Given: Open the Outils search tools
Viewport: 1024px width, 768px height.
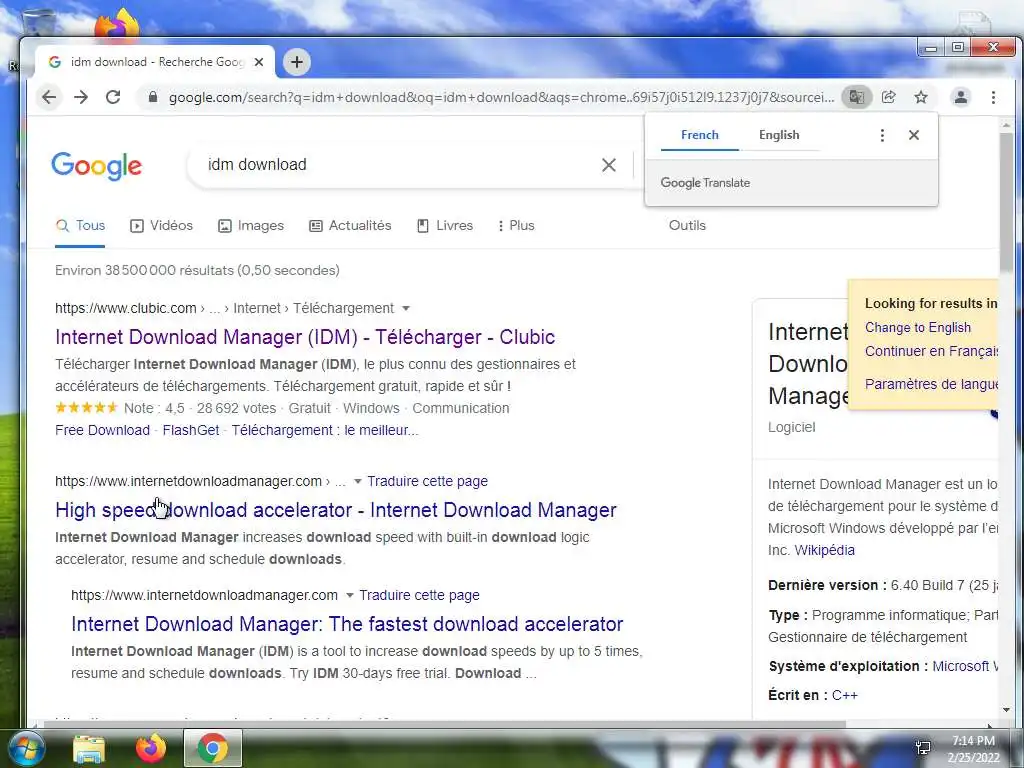Looking at the screenshot, I should tap(687, 226).
